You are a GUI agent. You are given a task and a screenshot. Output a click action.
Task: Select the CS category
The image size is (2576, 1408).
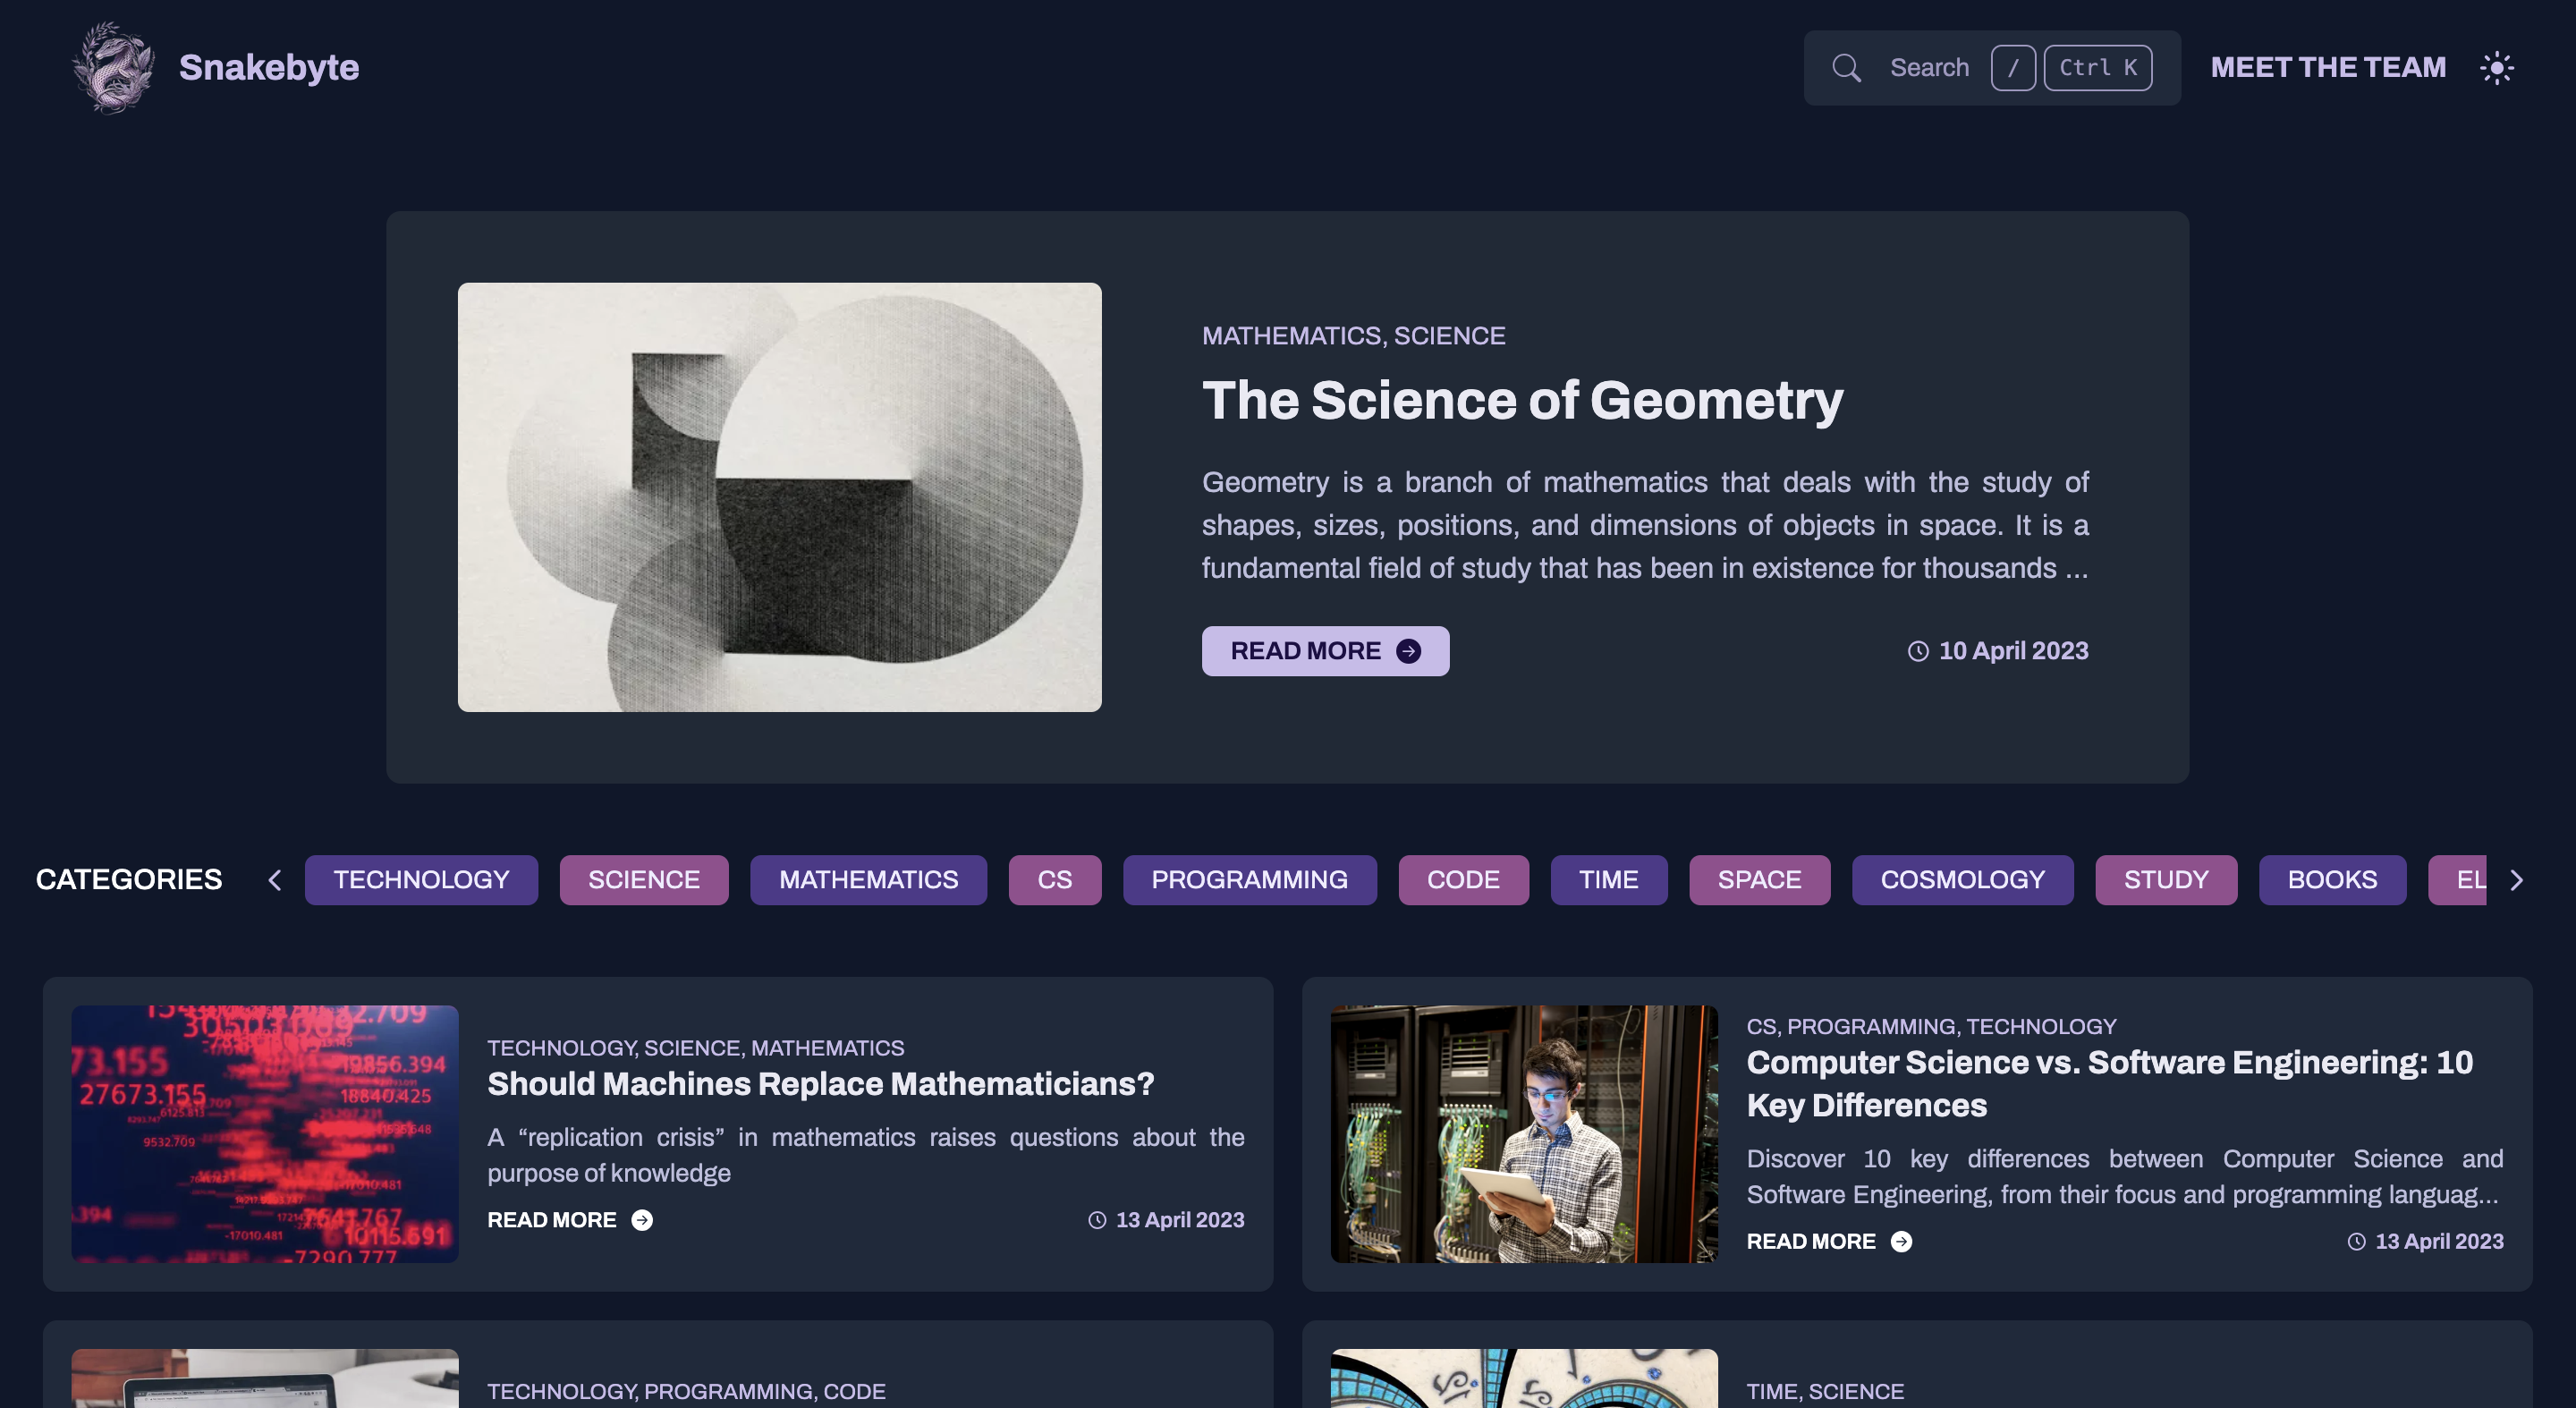click(1055, 880)
